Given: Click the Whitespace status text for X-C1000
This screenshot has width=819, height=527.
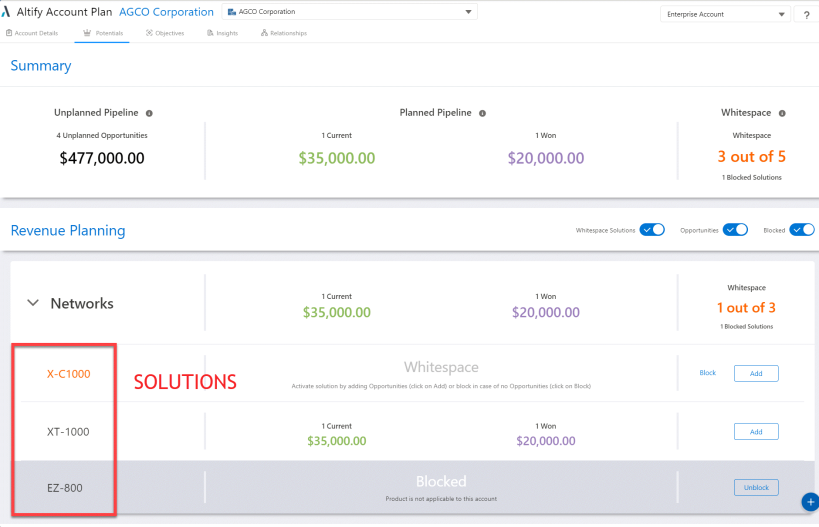Looking at the screenshot, I should (x=441, y=367).
